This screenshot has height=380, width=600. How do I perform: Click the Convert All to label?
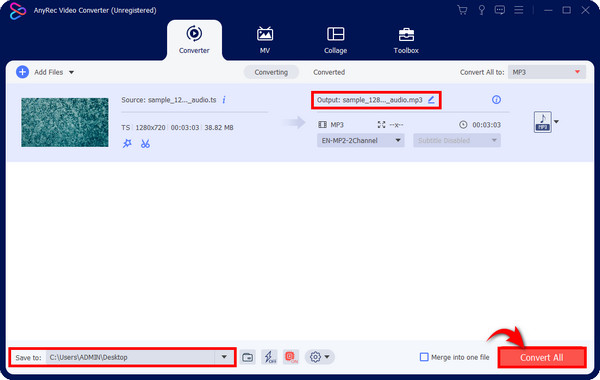(x=482, y=72)
